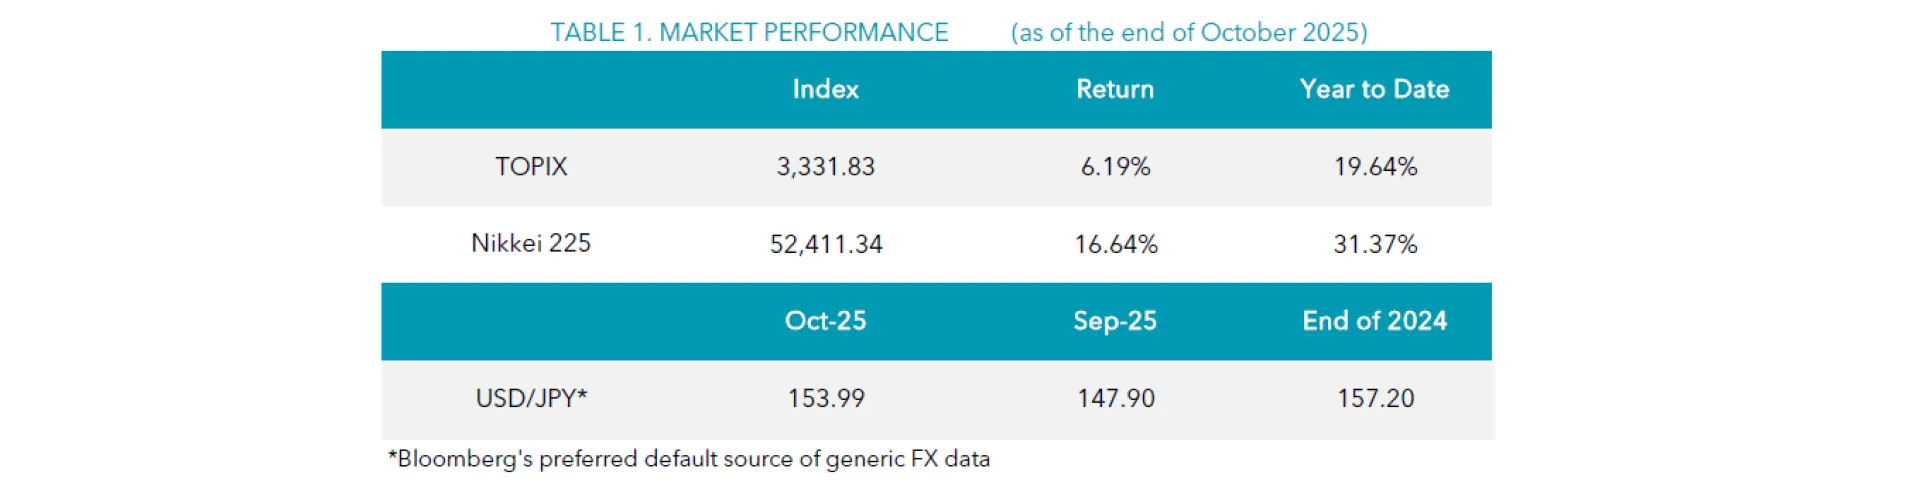The height and width of the screenshot is (482, 1920).
Task: Click the End of 2024 header
Action: 1374,321
